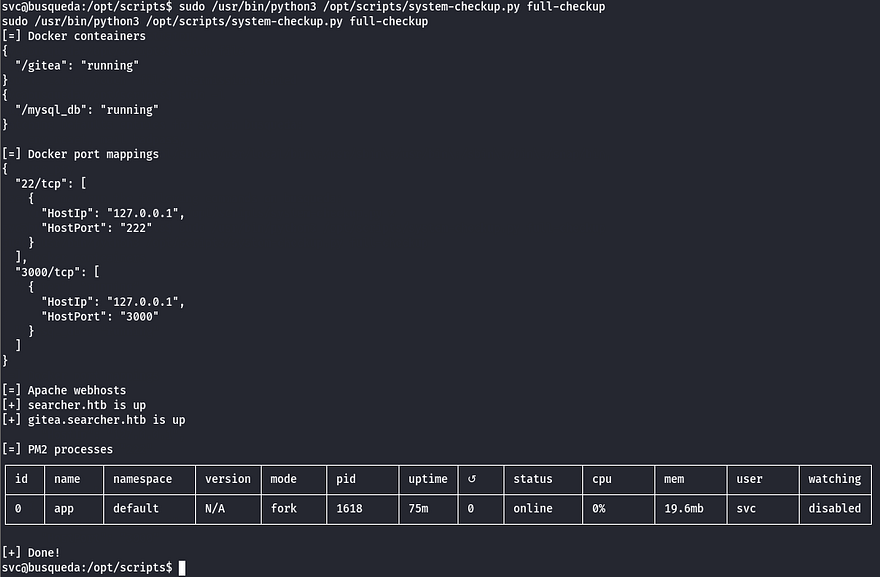Click the "online" status cell
Screen dimensions: 880x577
(x=533, y=508)
